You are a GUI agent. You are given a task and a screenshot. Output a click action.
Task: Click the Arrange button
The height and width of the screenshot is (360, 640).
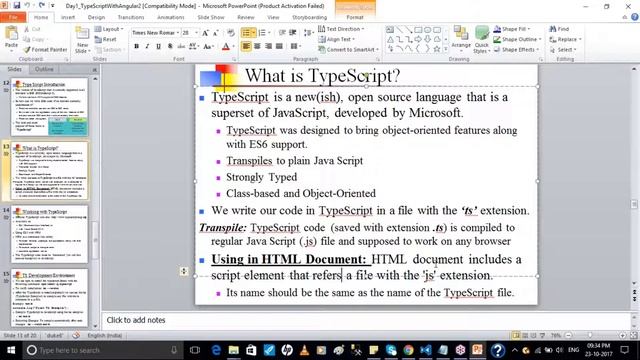point(461,39)
